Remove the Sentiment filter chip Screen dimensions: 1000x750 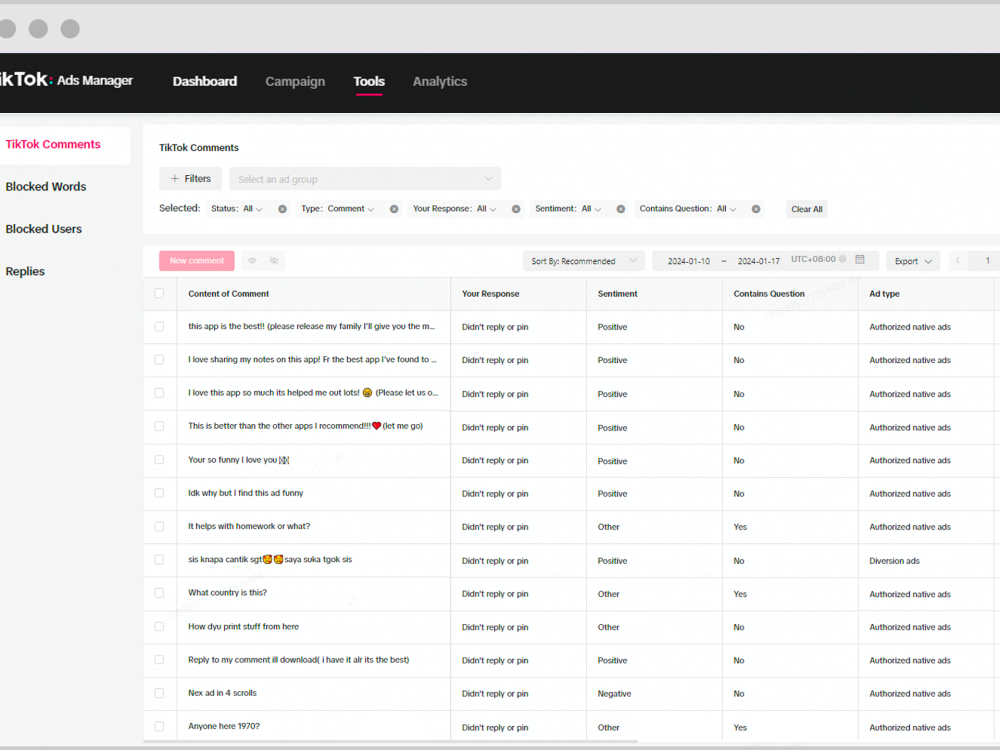(x=621, y=209)
